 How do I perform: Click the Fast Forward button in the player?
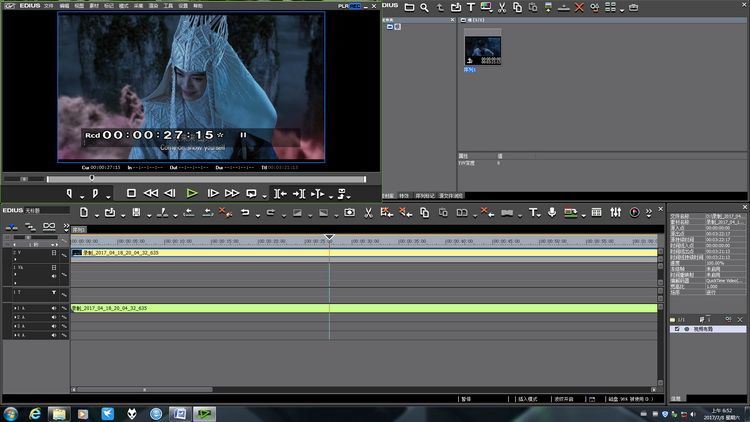click(232, 193)
